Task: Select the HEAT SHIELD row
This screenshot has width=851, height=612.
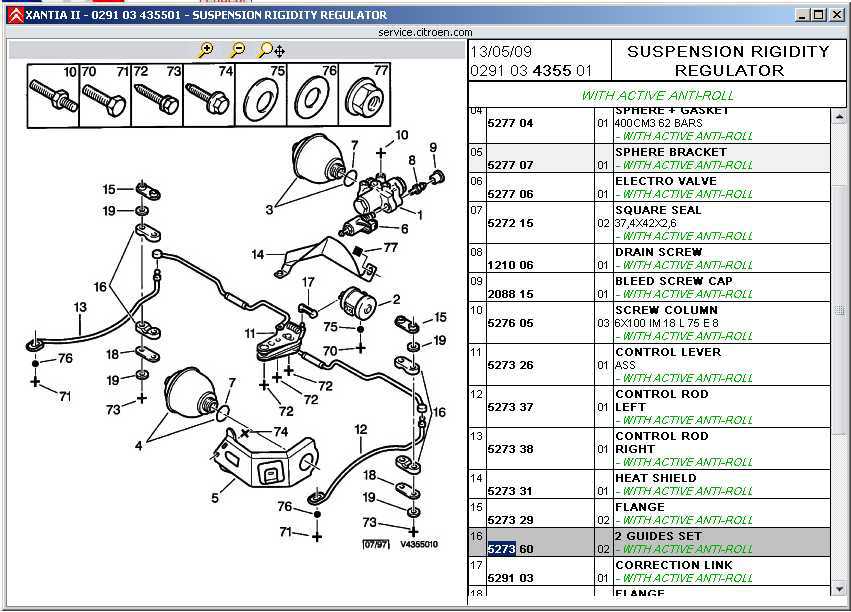Action: (x=650, y=484)
